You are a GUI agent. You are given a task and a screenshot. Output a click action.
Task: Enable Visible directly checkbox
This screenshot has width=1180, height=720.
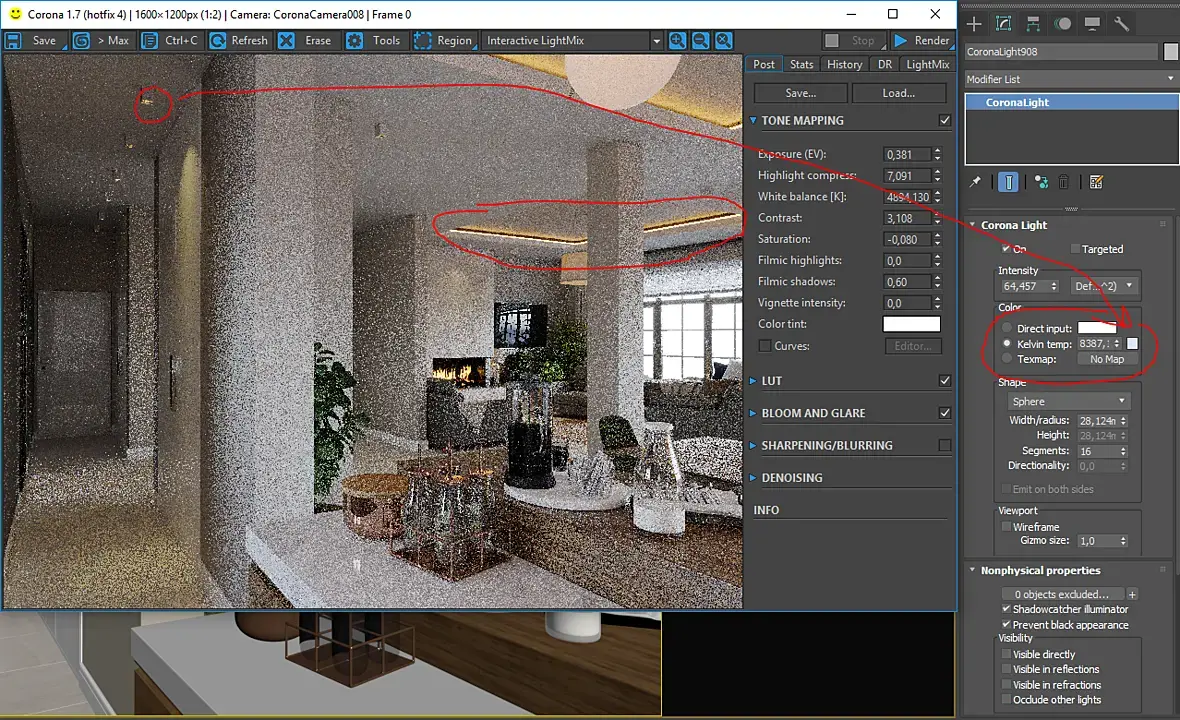(1006, 655)
